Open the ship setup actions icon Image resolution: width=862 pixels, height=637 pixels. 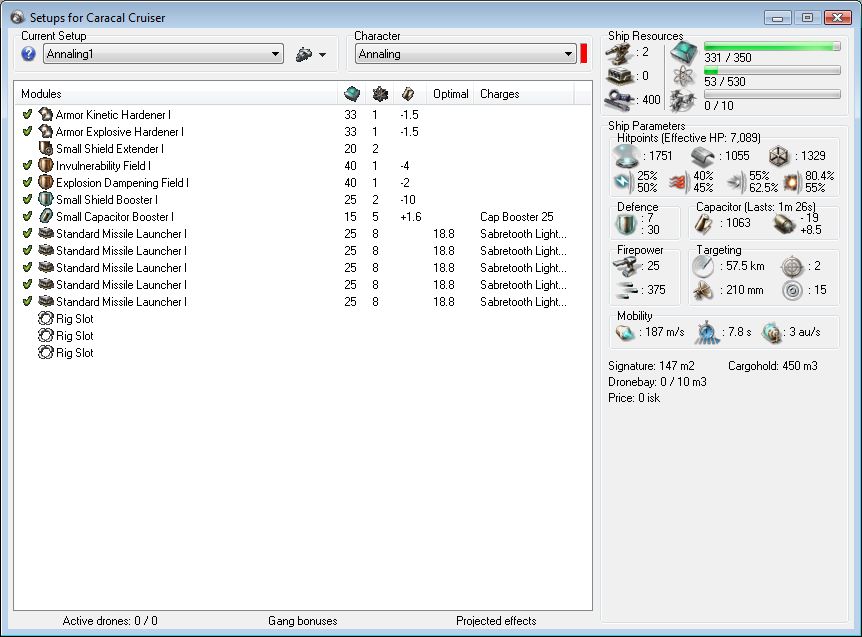click(x=304, y=54)
